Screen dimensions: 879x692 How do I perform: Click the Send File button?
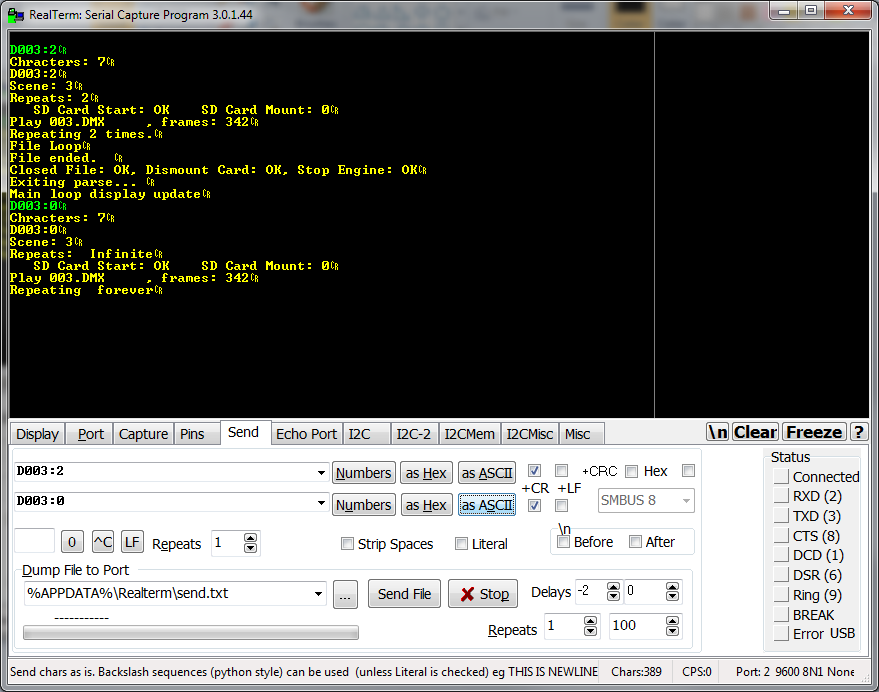click(404, 594)
